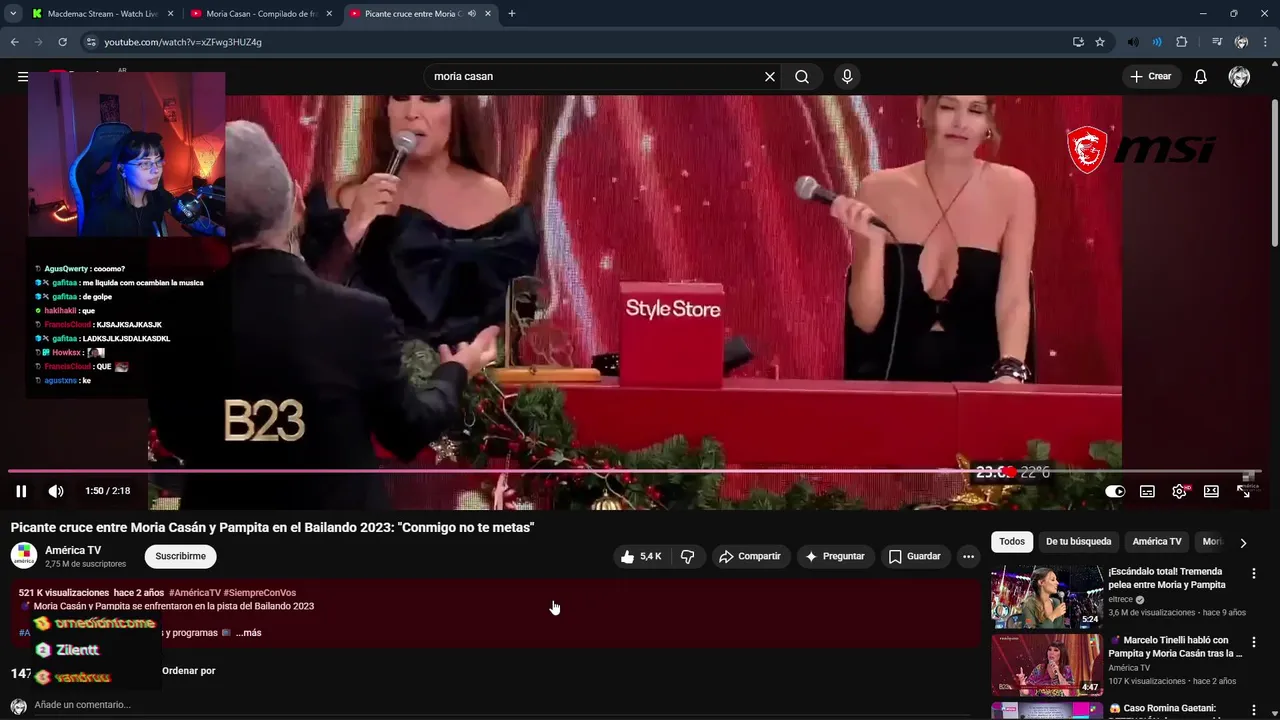Go back to previous page
This screenshot has width=1280, height=720.
14,42
